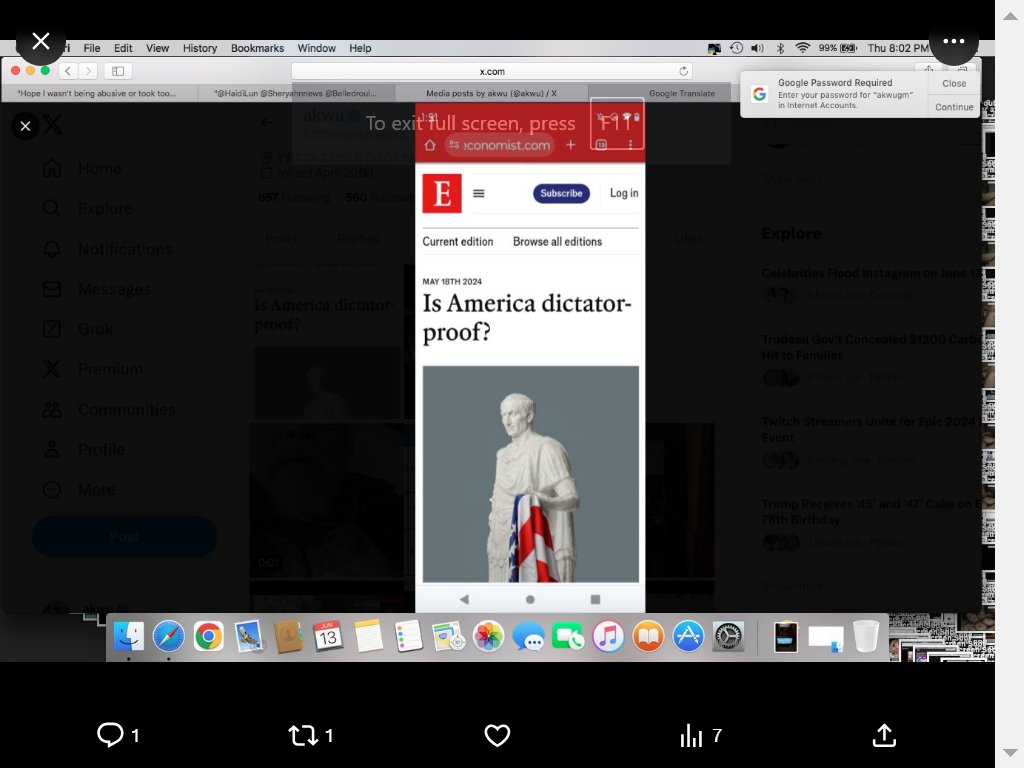Switch to the "Hope I wasn't being abusive" tab
Image resolution: width=1024 pixels, height=768 pixels.
pos(97,93)
